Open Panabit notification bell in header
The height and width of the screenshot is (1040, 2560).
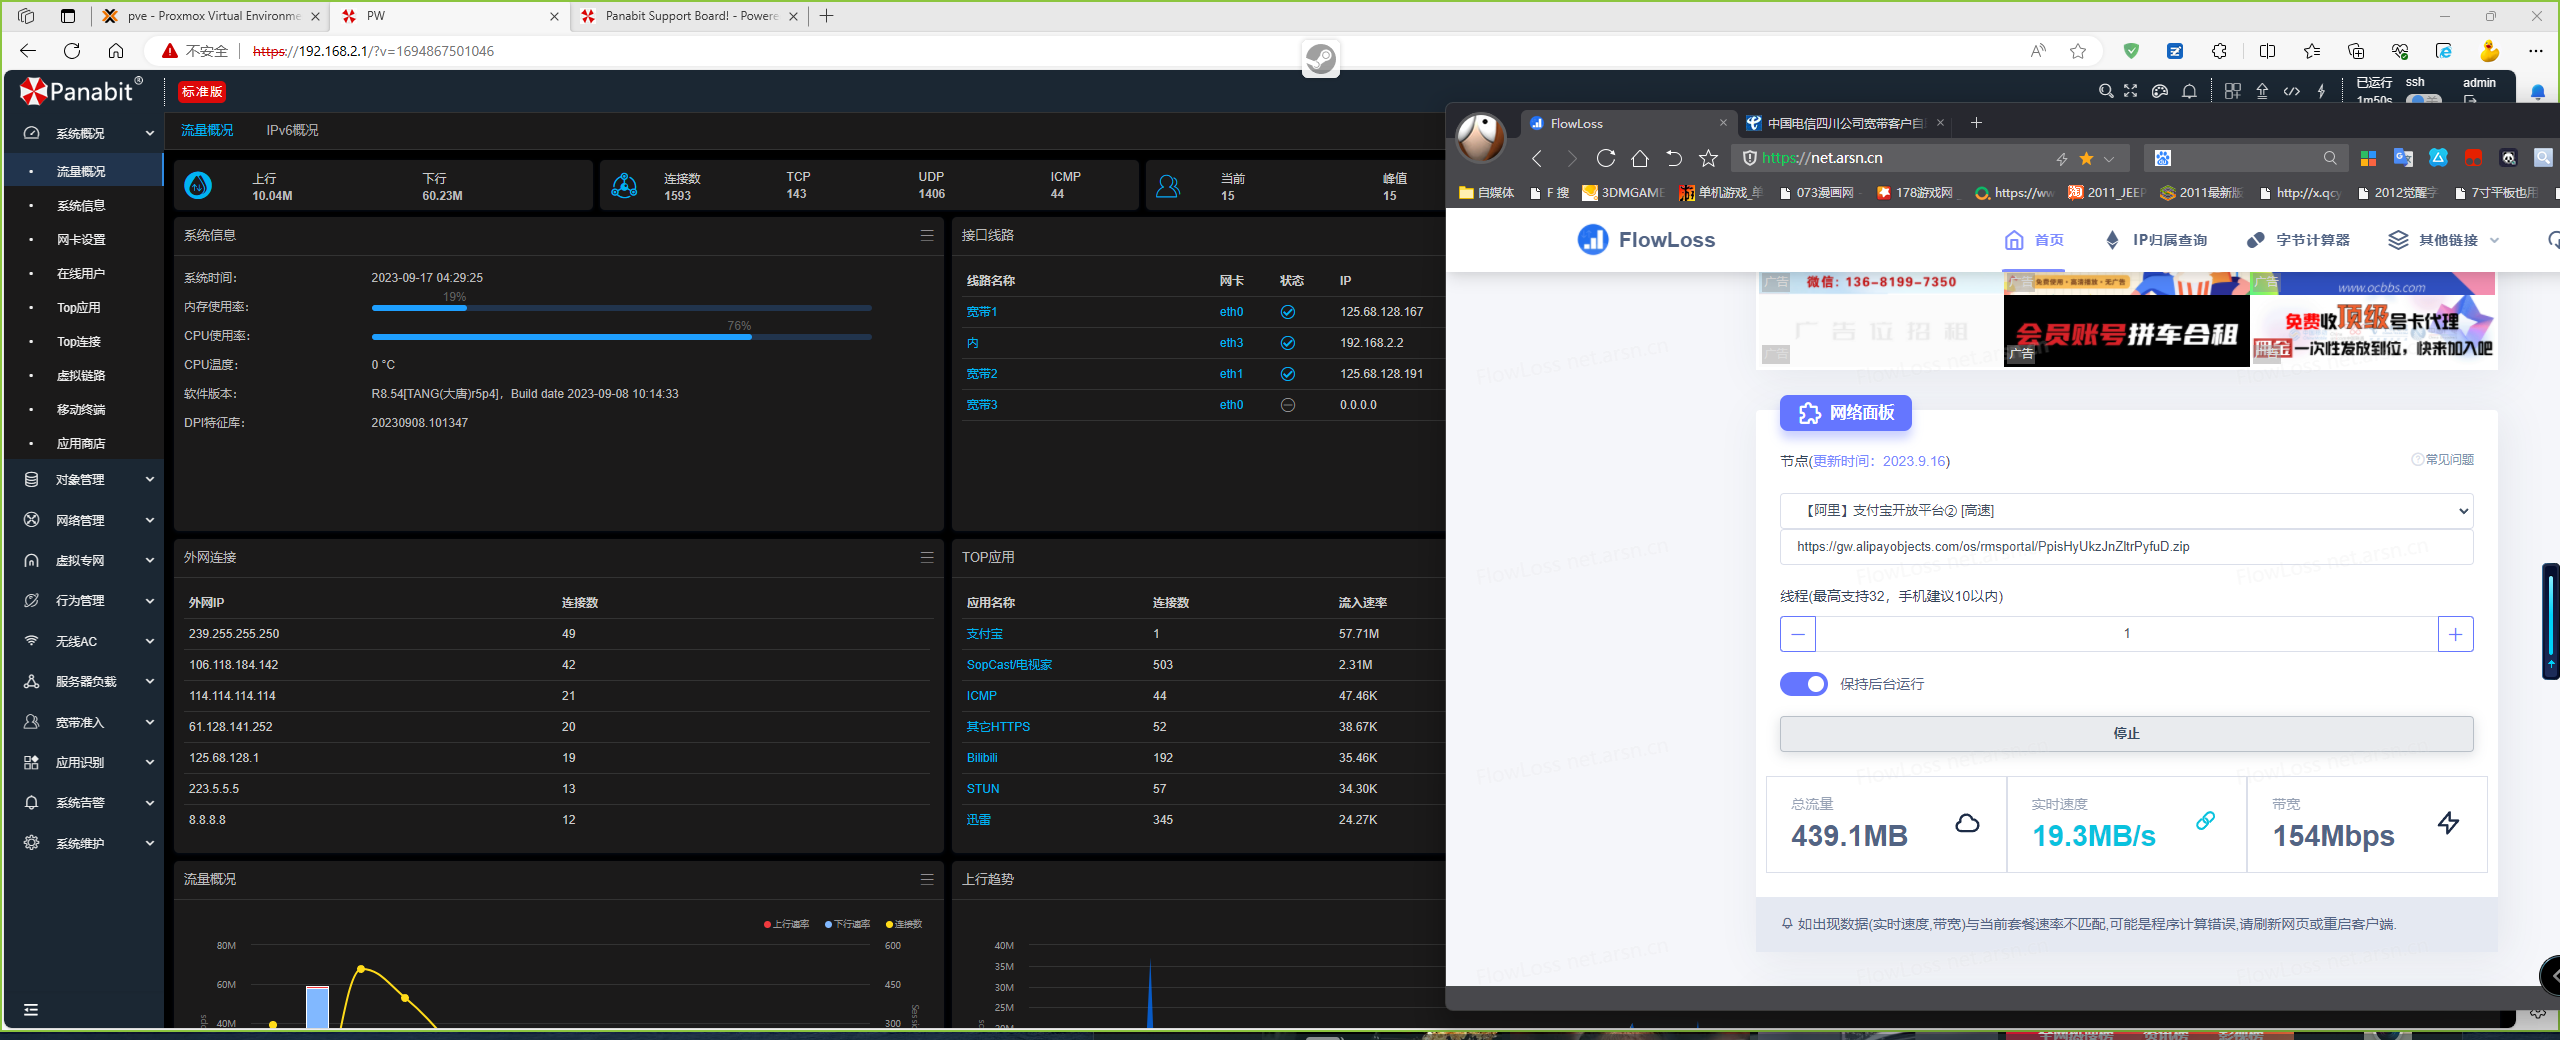(x=2189, y=91)
